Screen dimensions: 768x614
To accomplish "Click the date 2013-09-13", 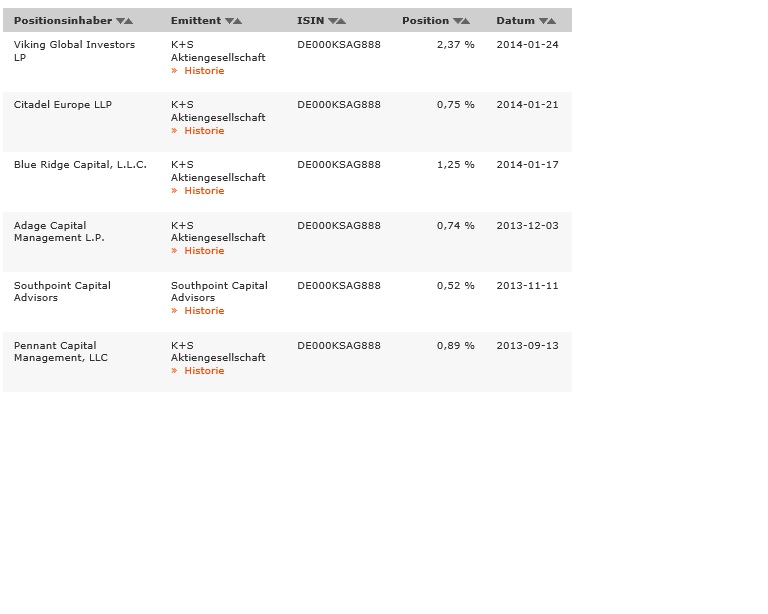I will [528, 346].
